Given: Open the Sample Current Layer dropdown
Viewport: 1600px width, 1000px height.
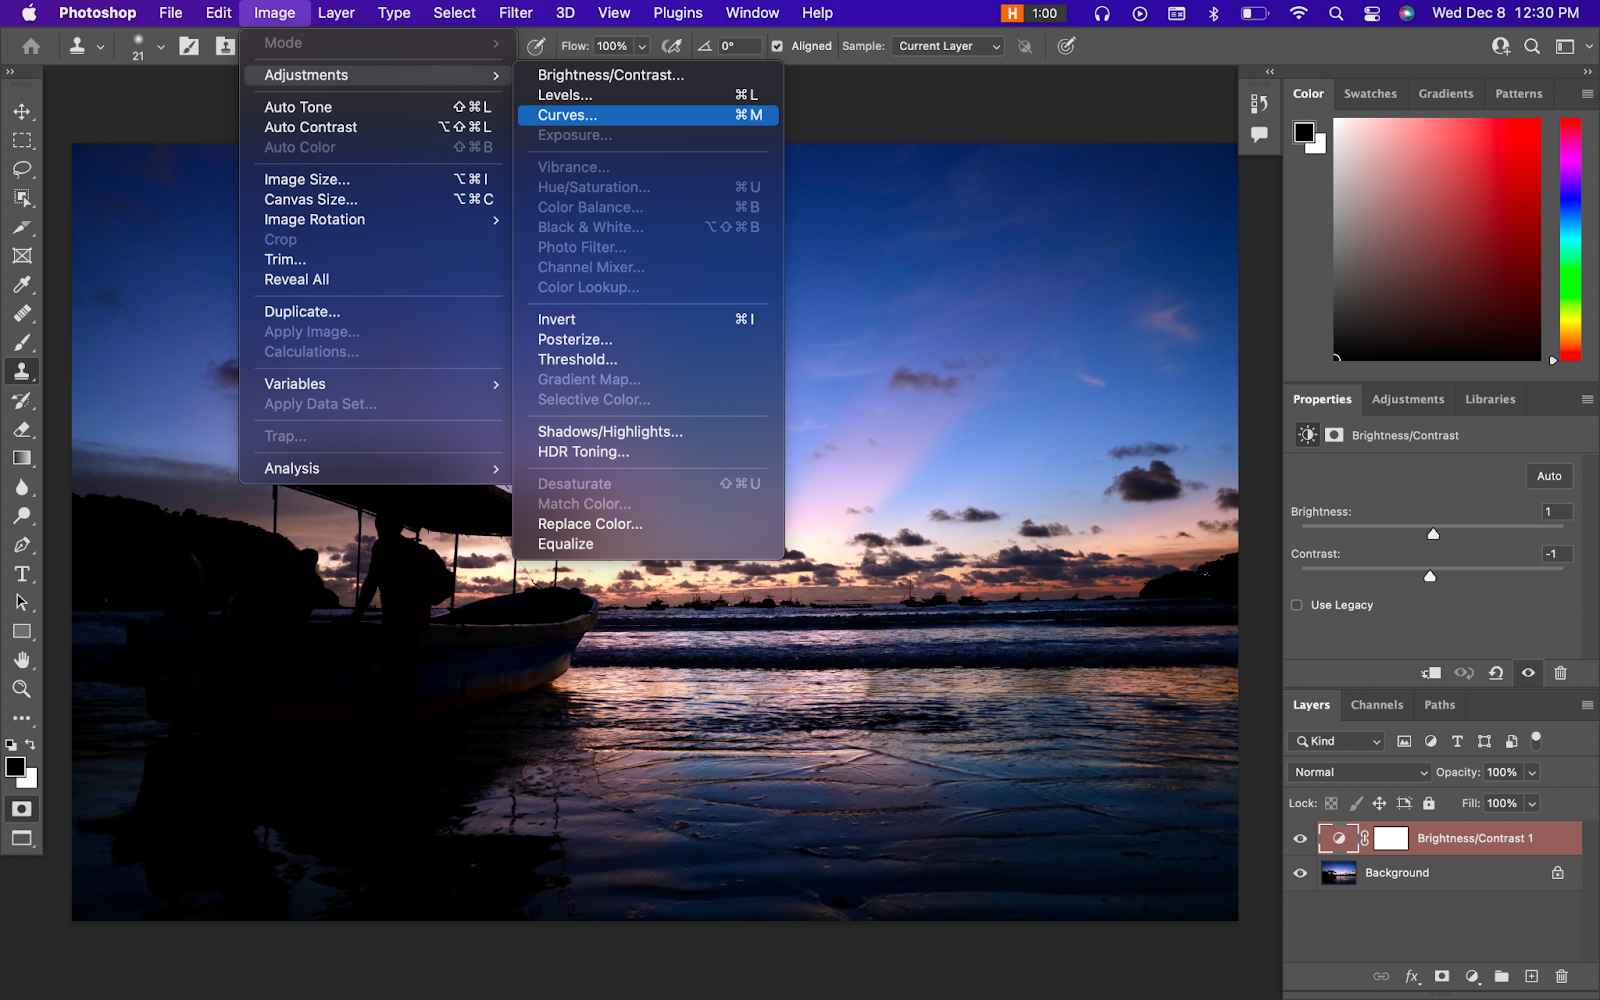Looking at the screenshot, I should 947,46.
